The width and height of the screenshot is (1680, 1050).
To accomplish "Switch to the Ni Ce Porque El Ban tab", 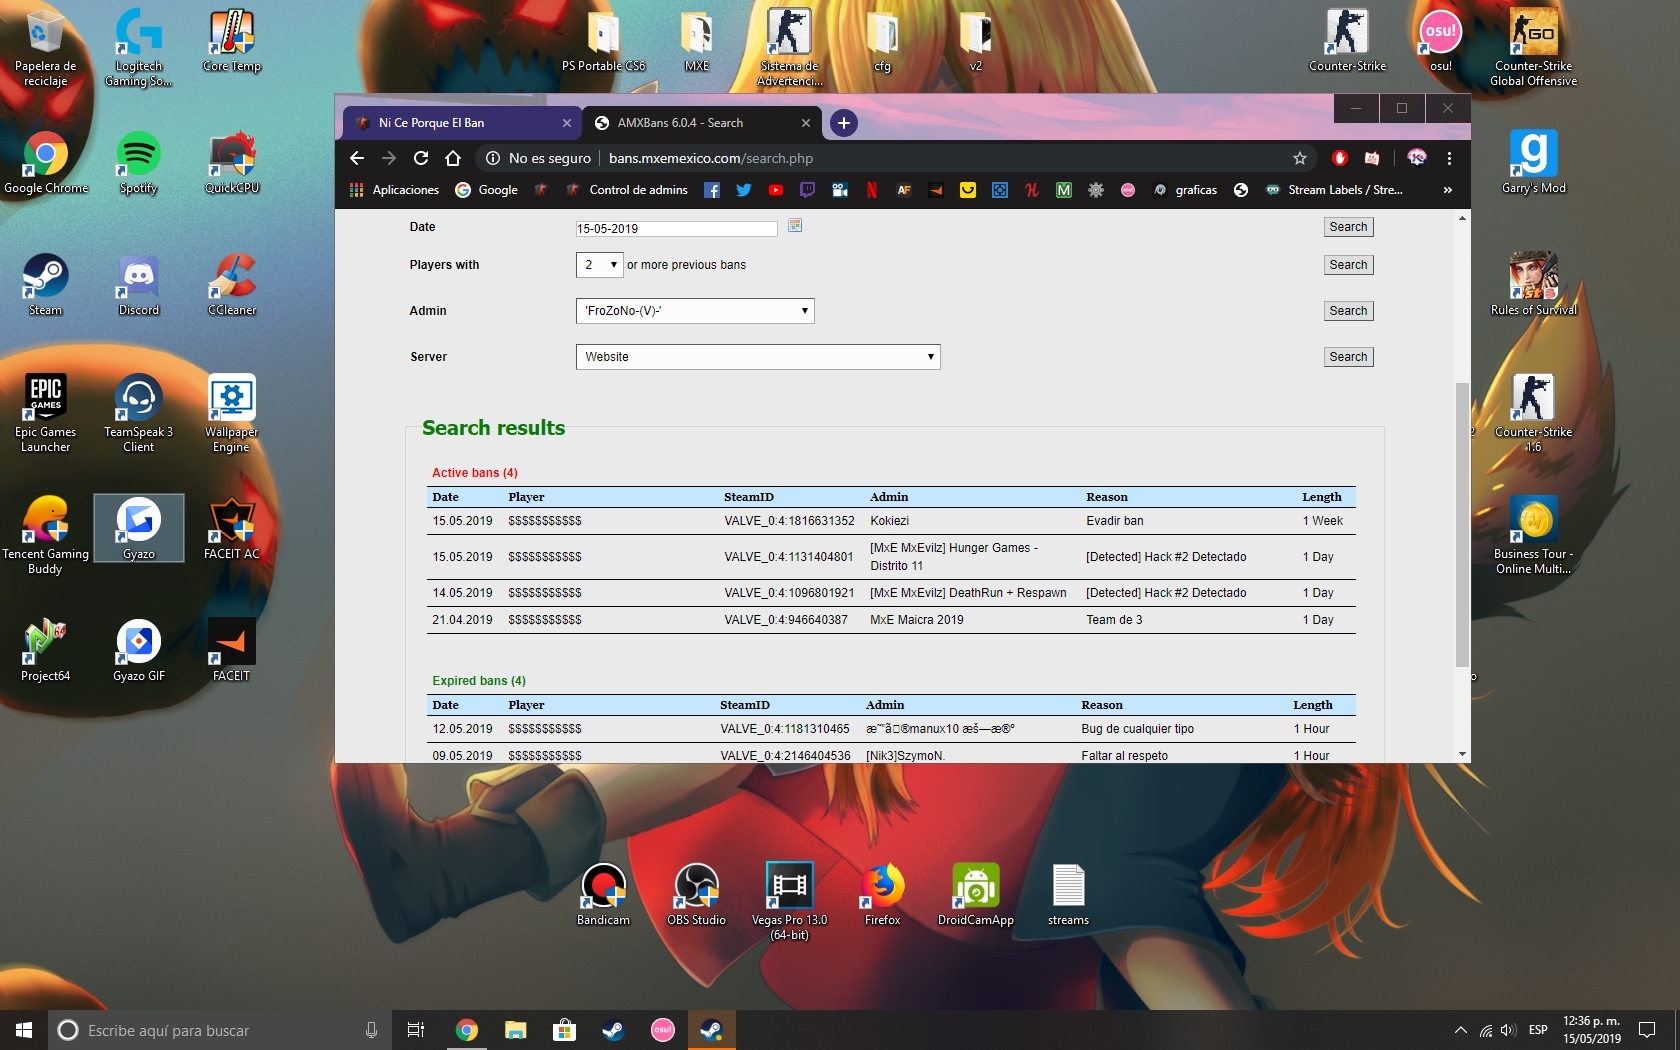I will pyautogui.click(x=463, y=123).
